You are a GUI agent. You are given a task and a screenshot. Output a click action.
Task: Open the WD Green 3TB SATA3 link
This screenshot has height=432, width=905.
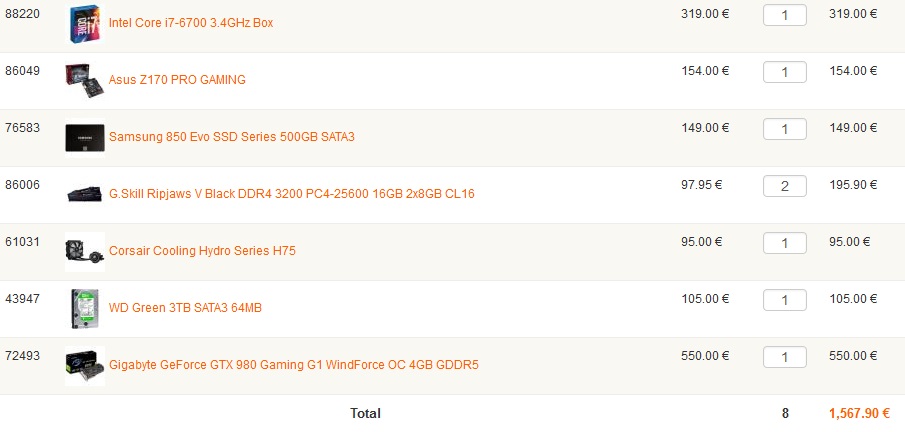point(185,308)
